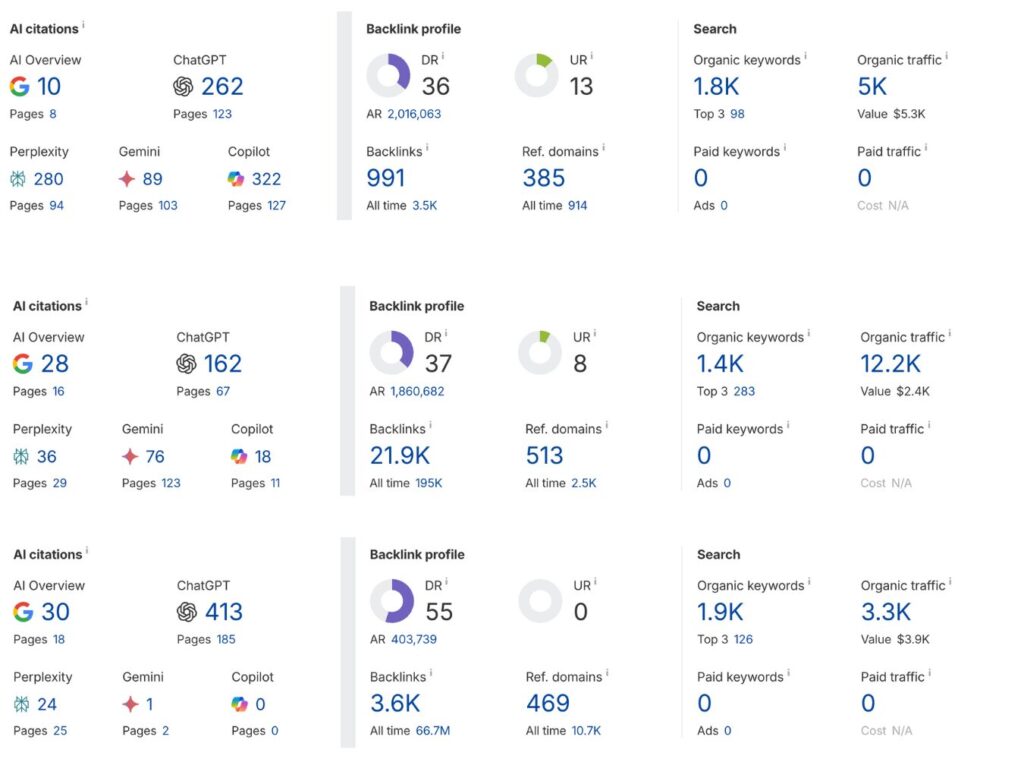Click the Copilot icon beside 18
The image size is (1024, 759).
239,456
